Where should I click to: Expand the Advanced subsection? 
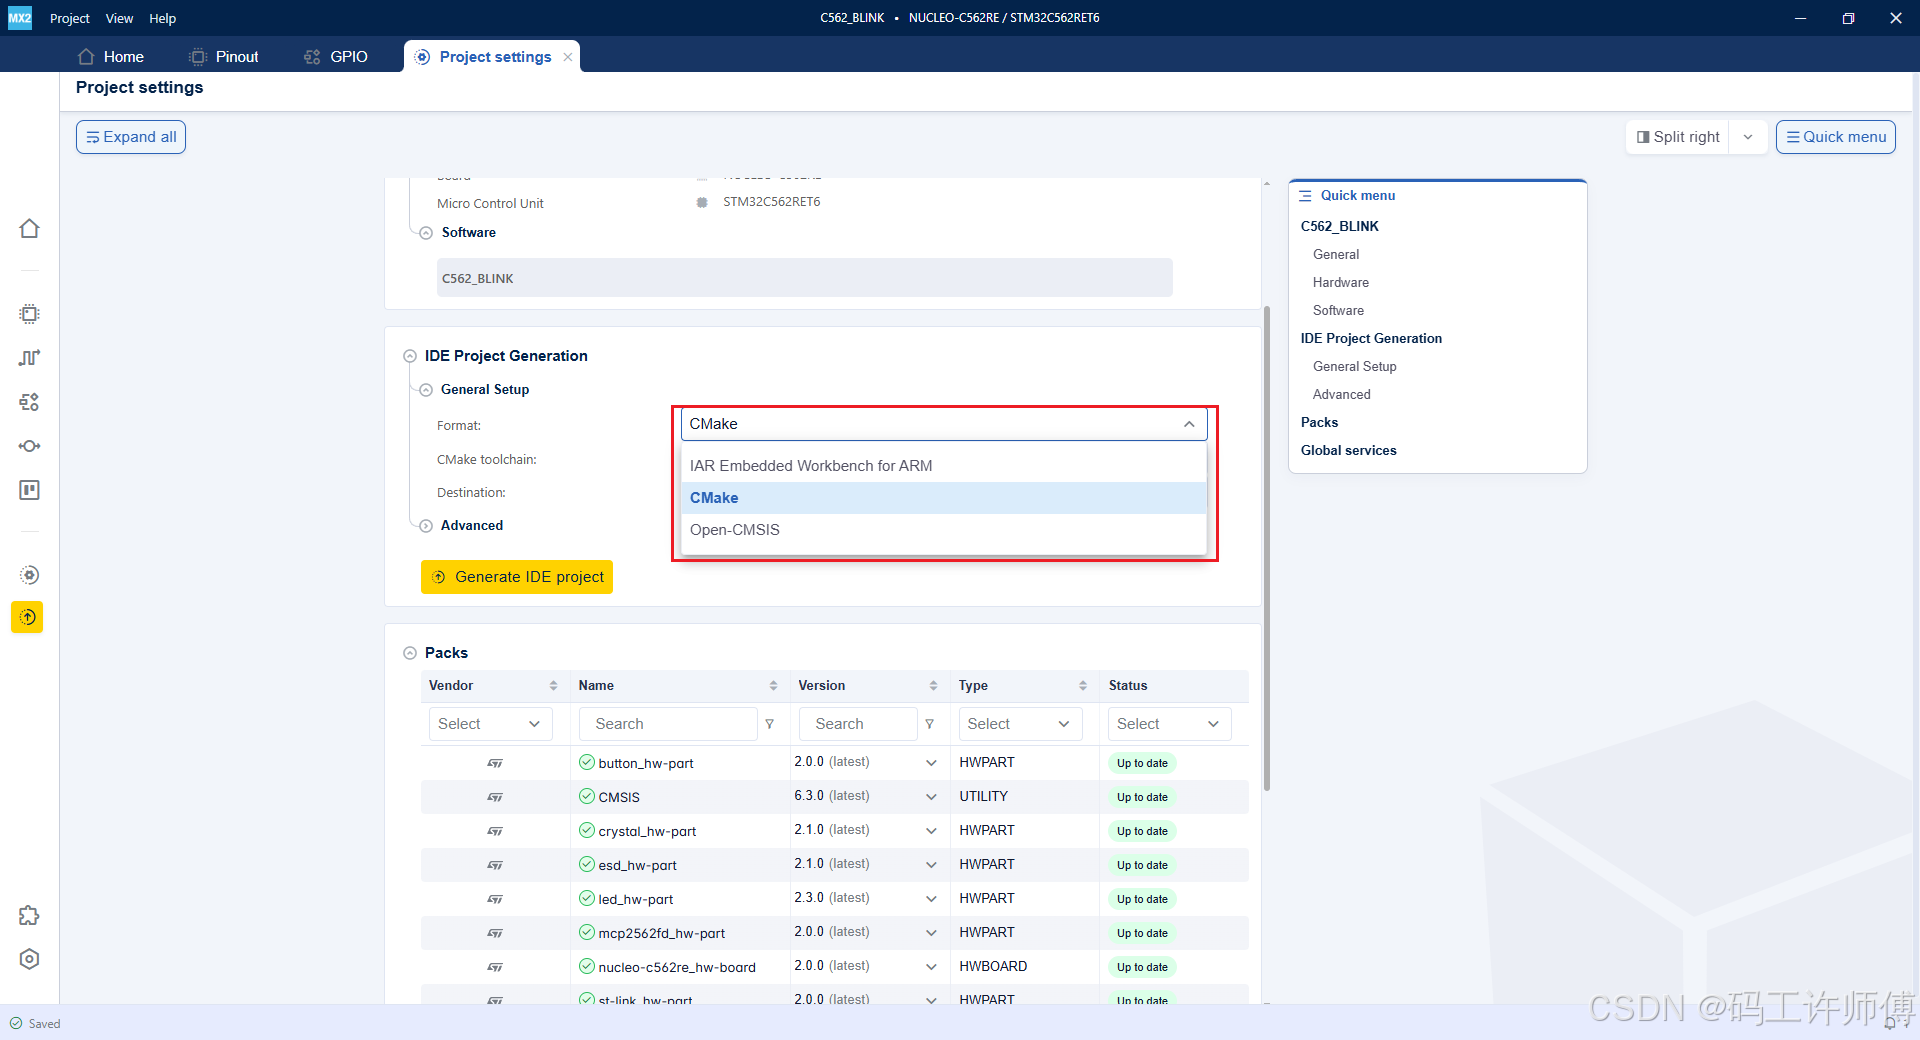pos(426,526)
